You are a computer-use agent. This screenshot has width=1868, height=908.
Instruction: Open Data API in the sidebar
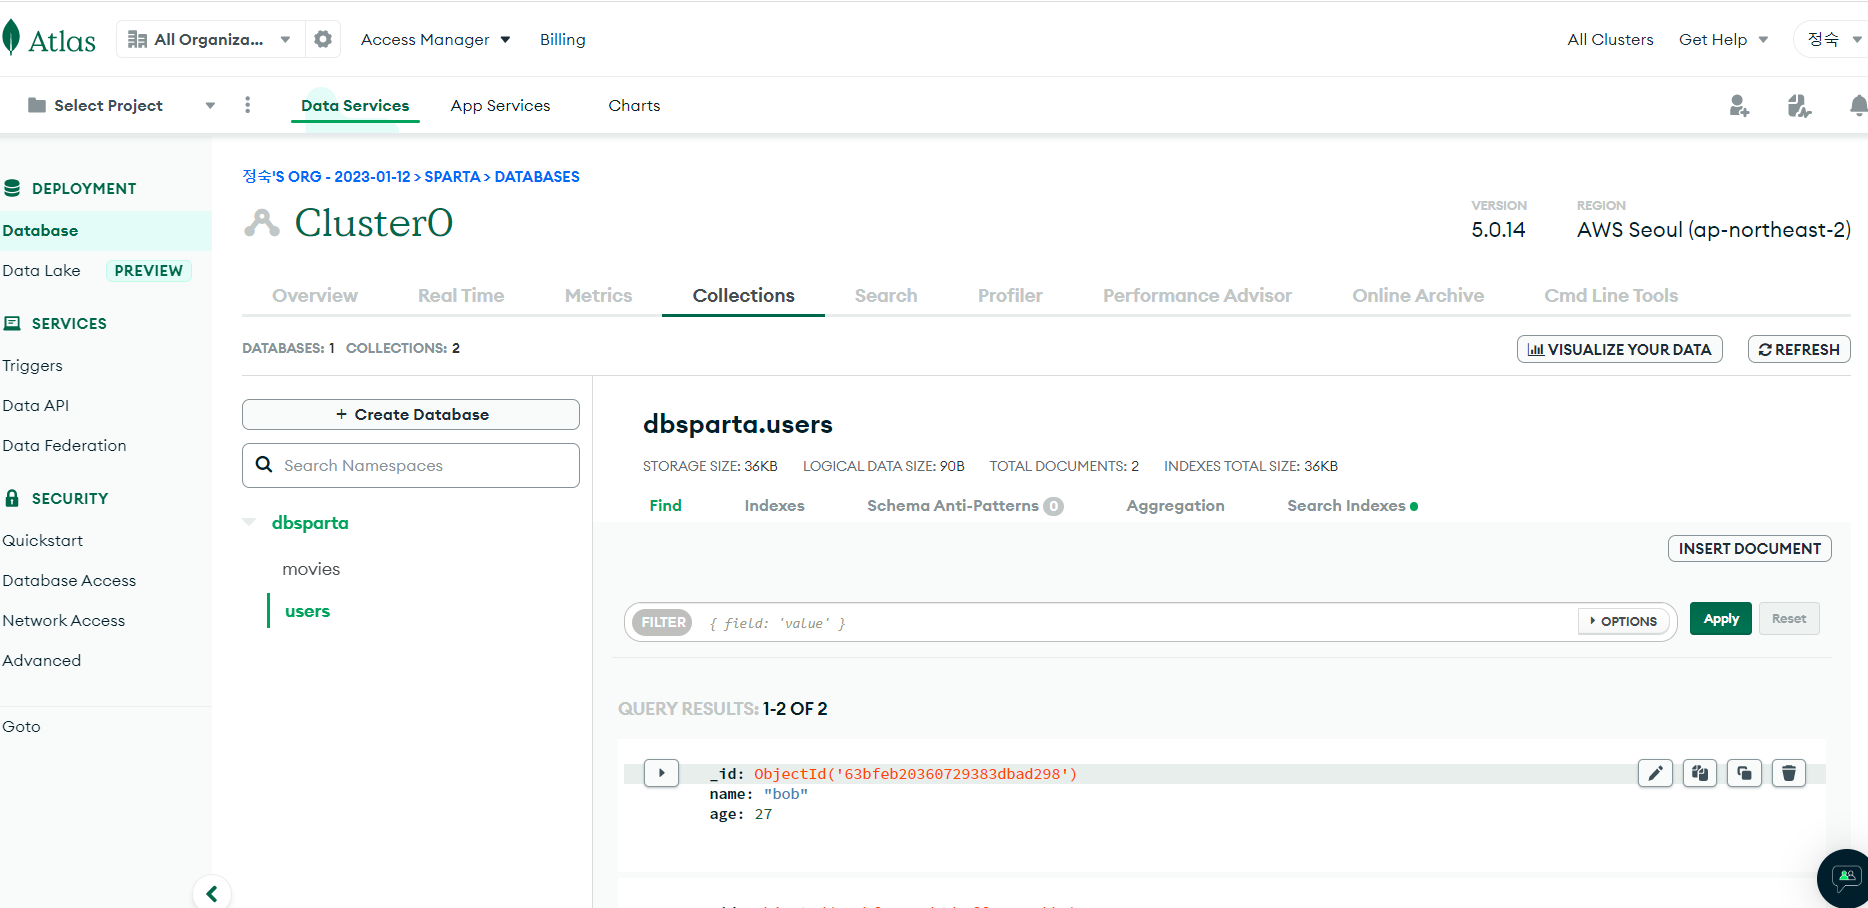click(35, 405)
